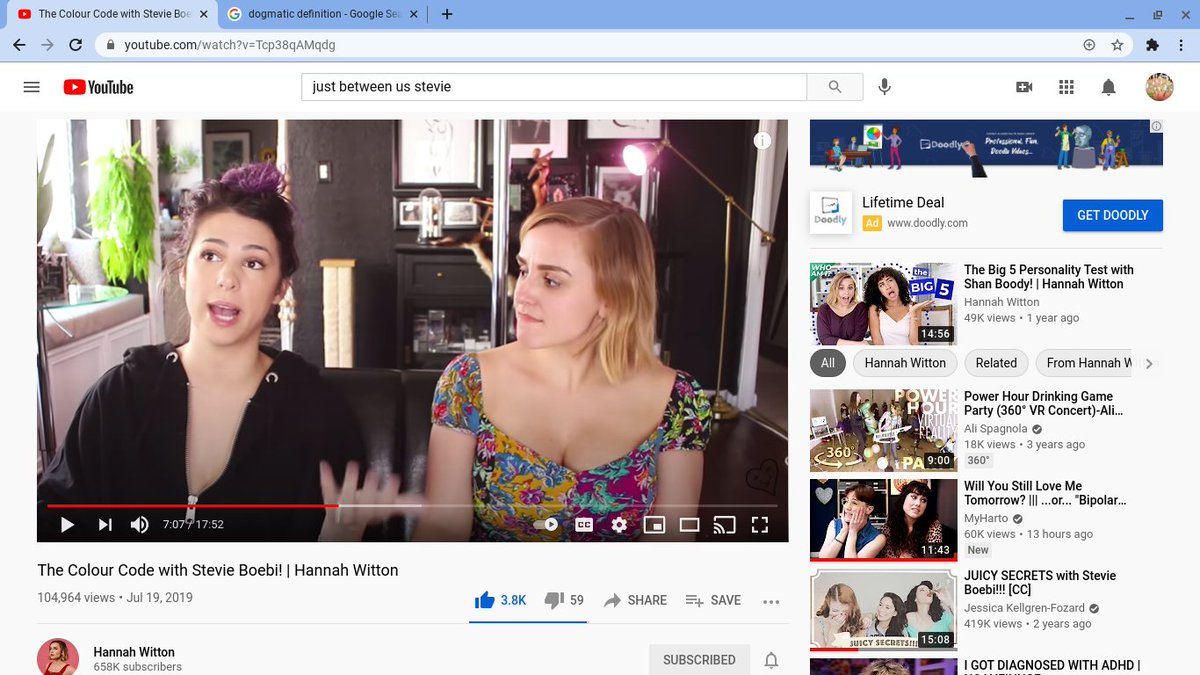Play the video

click(x=67, y=524)
